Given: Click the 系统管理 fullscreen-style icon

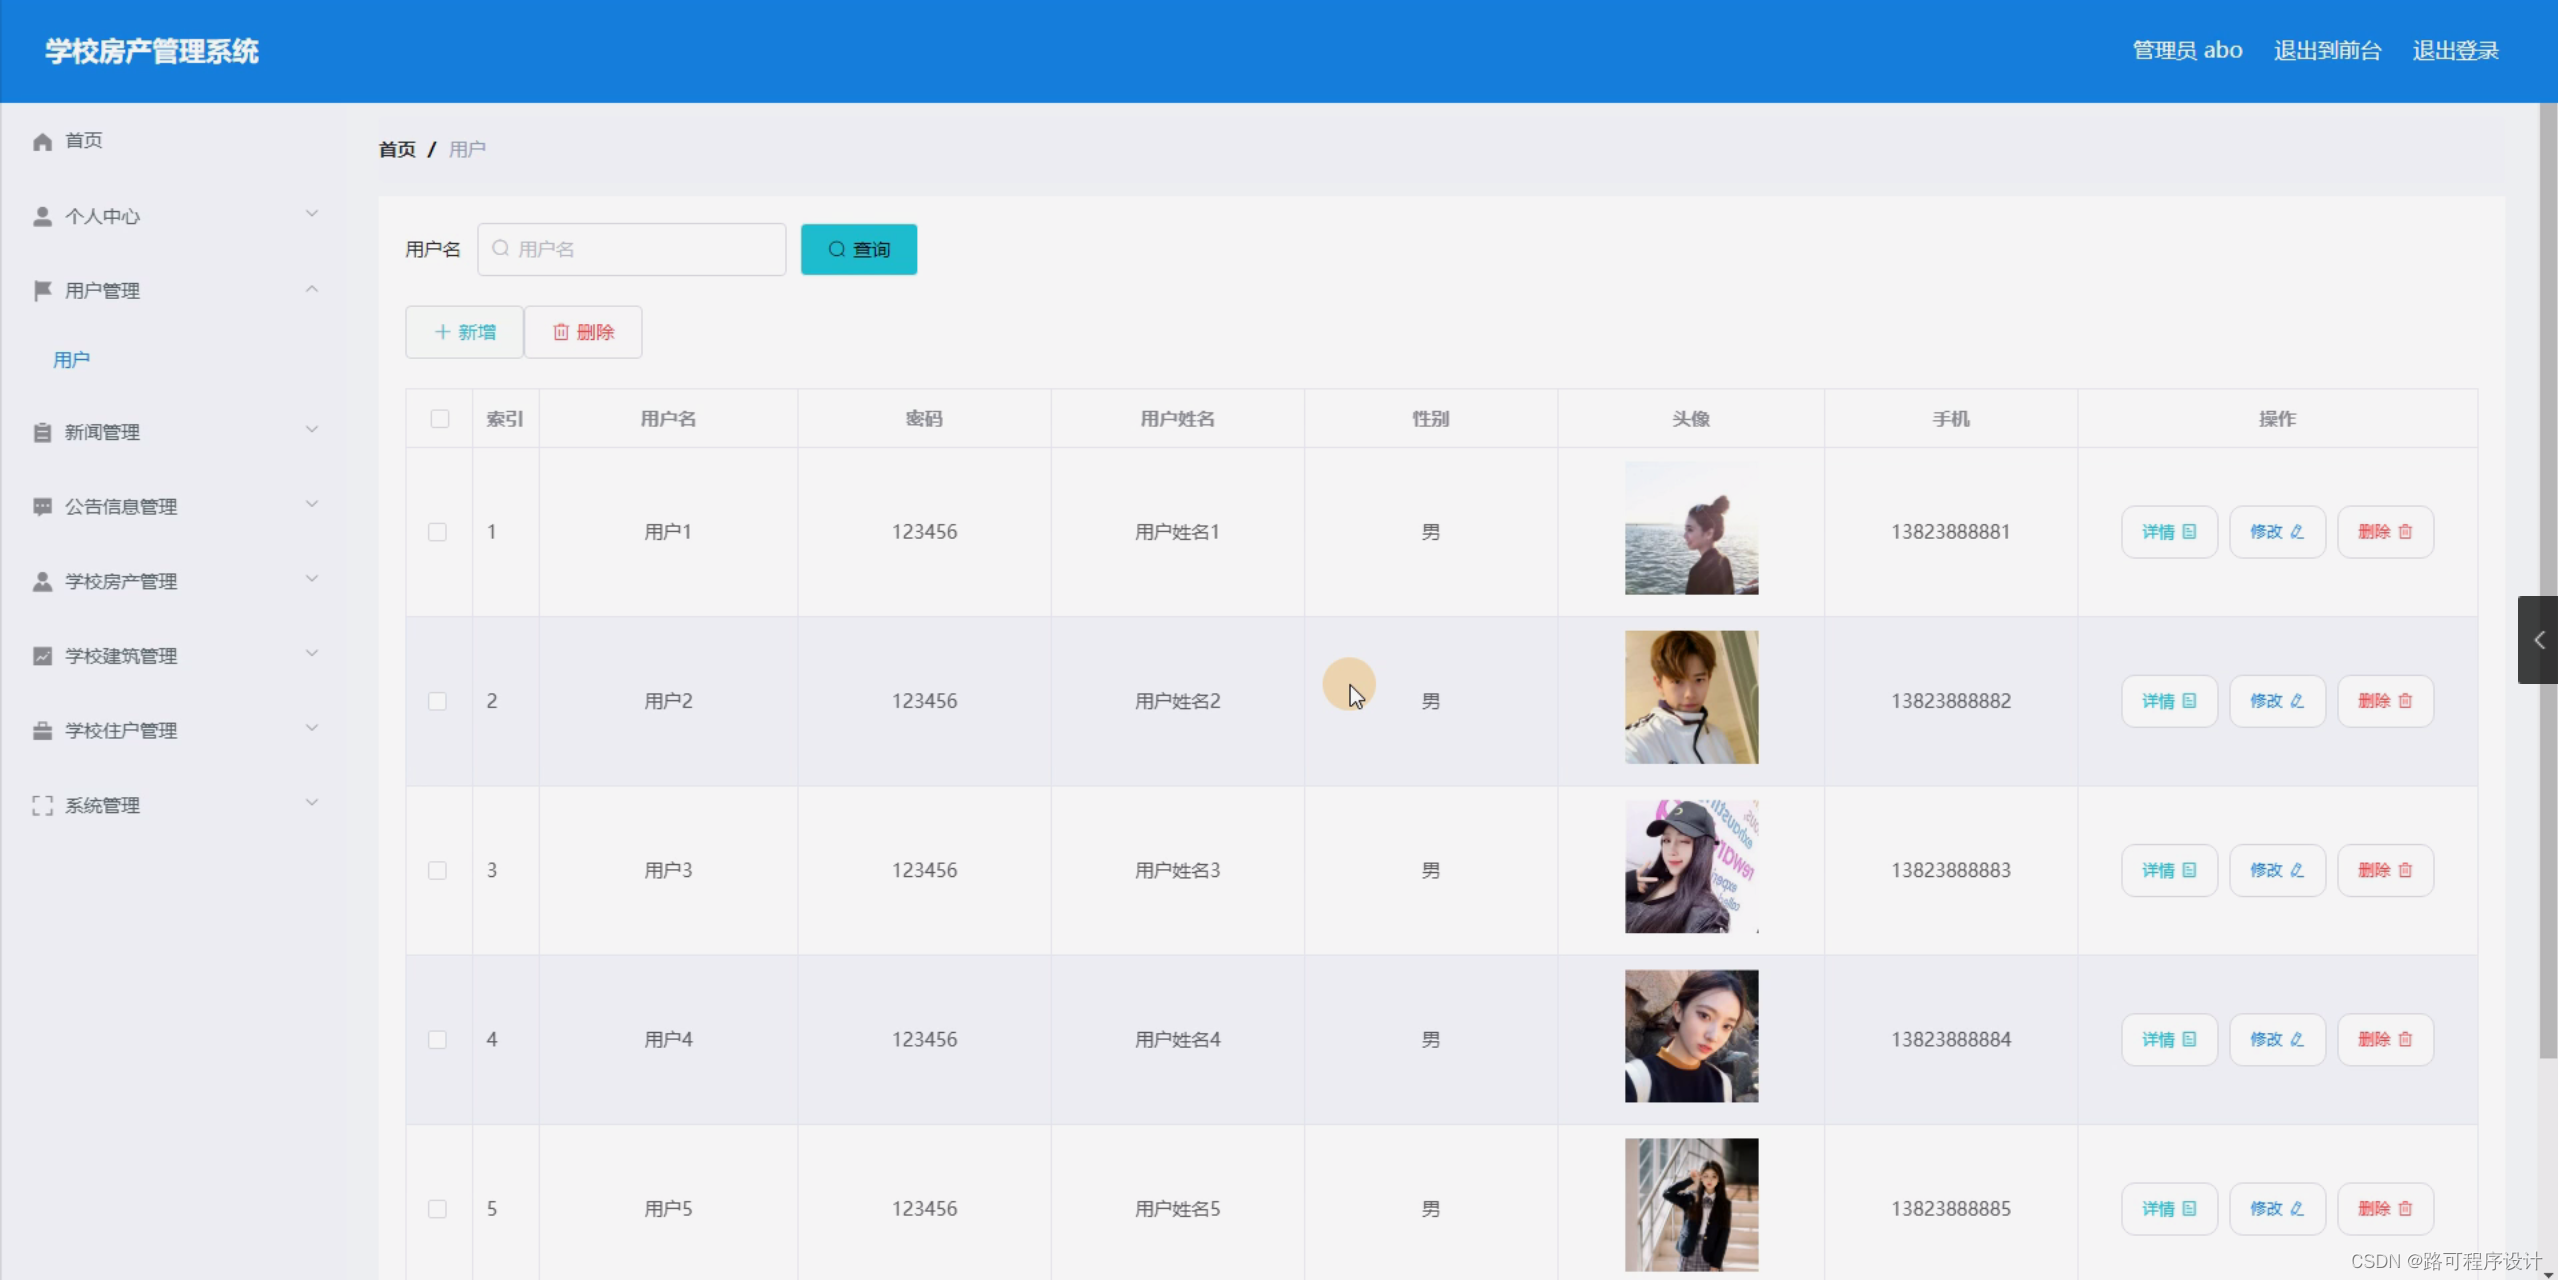Looking at the screenshot, I should pyautogui.click(x=42, y=805).
